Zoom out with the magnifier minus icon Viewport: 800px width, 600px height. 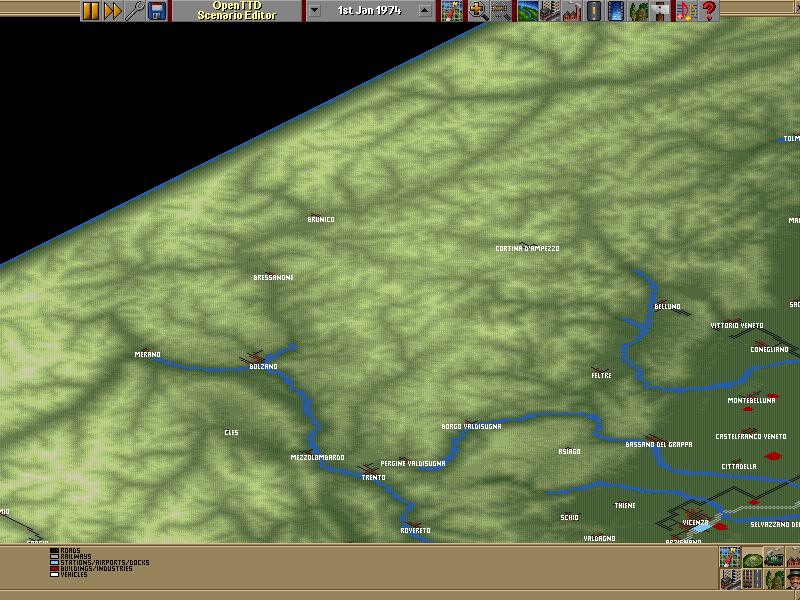pos(501,11)
